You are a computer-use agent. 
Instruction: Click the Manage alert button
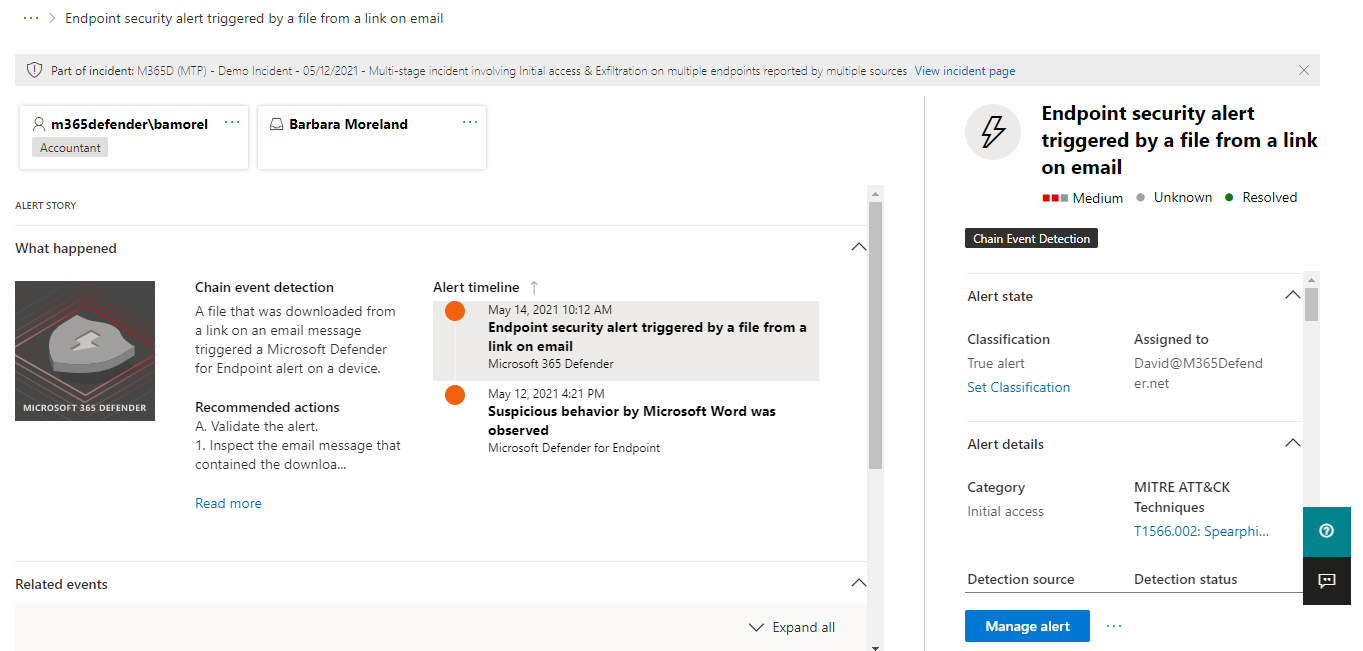(1027, 626)
